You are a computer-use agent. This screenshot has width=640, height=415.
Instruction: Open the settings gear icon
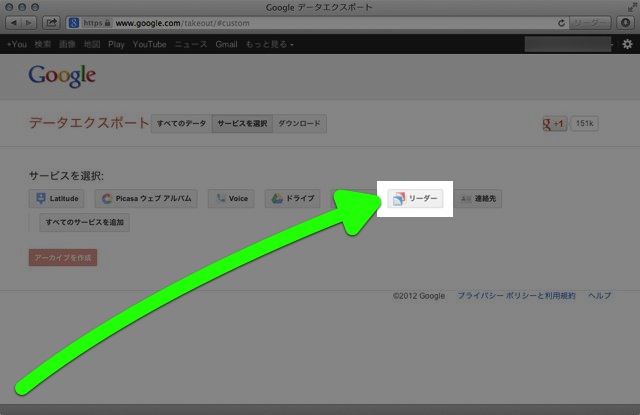point(627,44)
